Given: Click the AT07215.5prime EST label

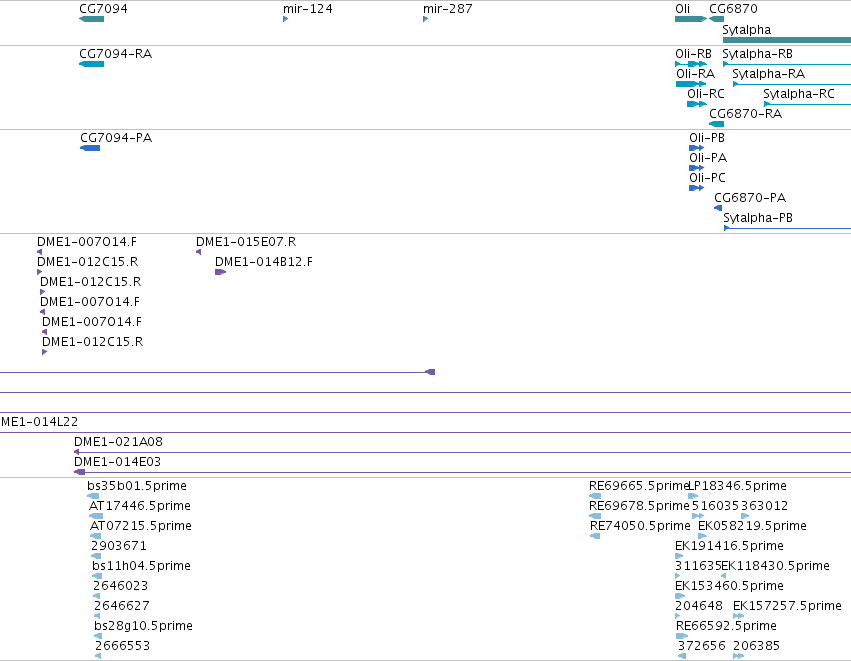Looking at the screenshot, I should coord(141,526).
